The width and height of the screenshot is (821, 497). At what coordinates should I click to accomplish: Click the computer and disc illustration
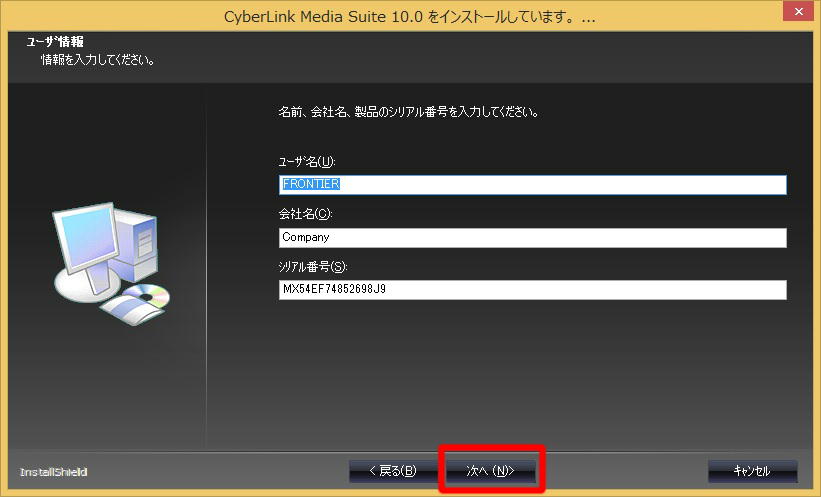111,263
